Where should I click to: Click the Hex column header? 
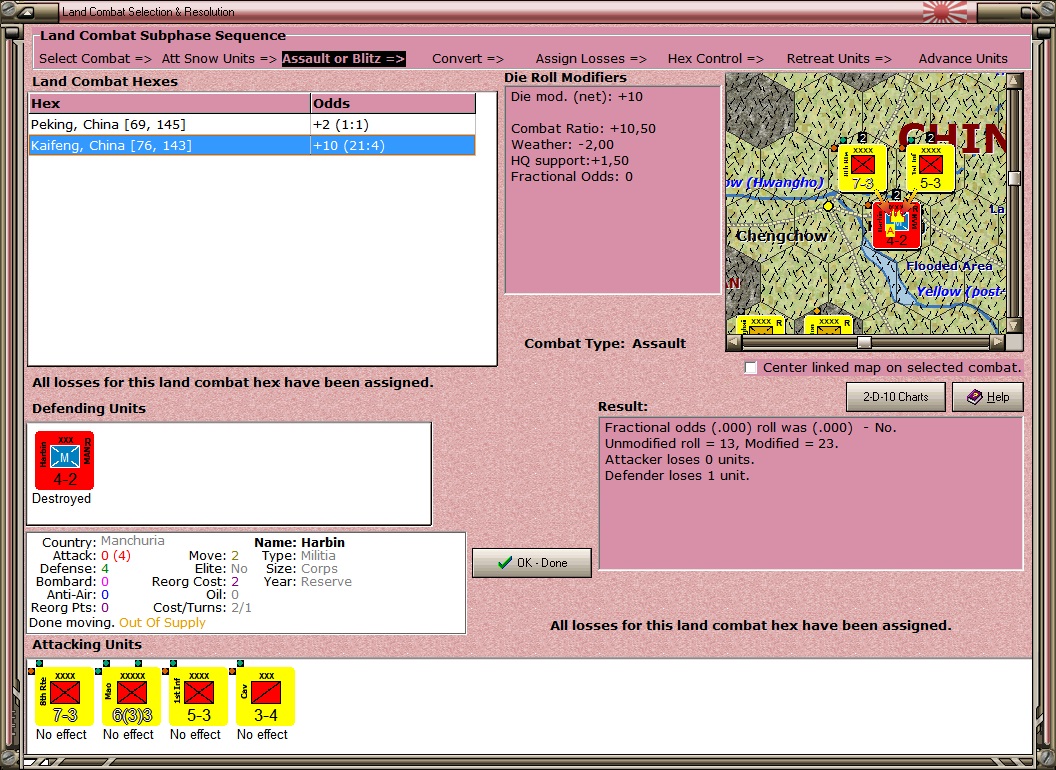click(169, 103)
